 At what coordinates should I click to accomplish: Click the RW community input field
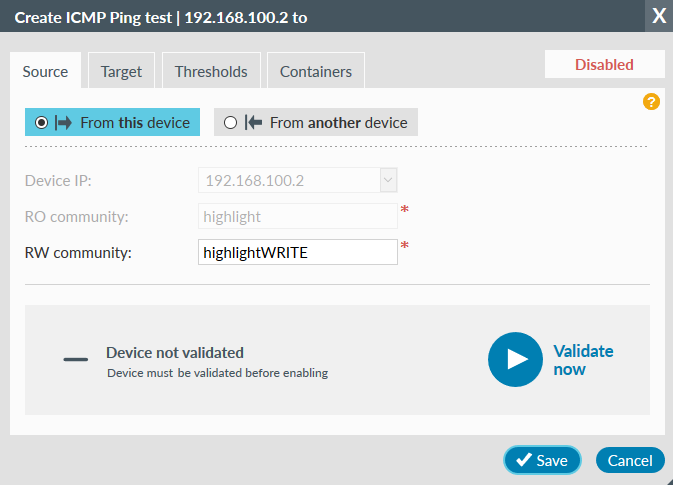pos(298,252)
